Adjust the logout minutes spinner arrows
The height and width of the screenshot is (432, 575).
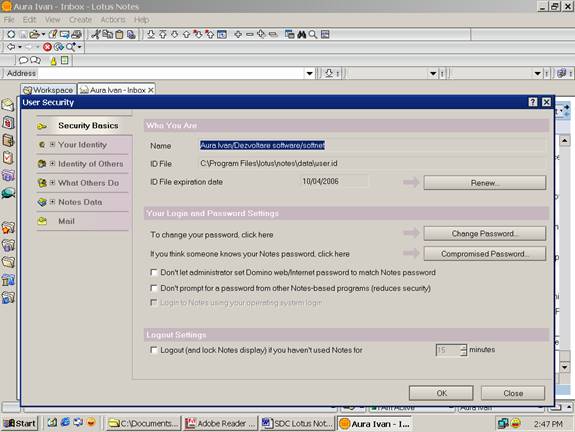pos(464,350)
